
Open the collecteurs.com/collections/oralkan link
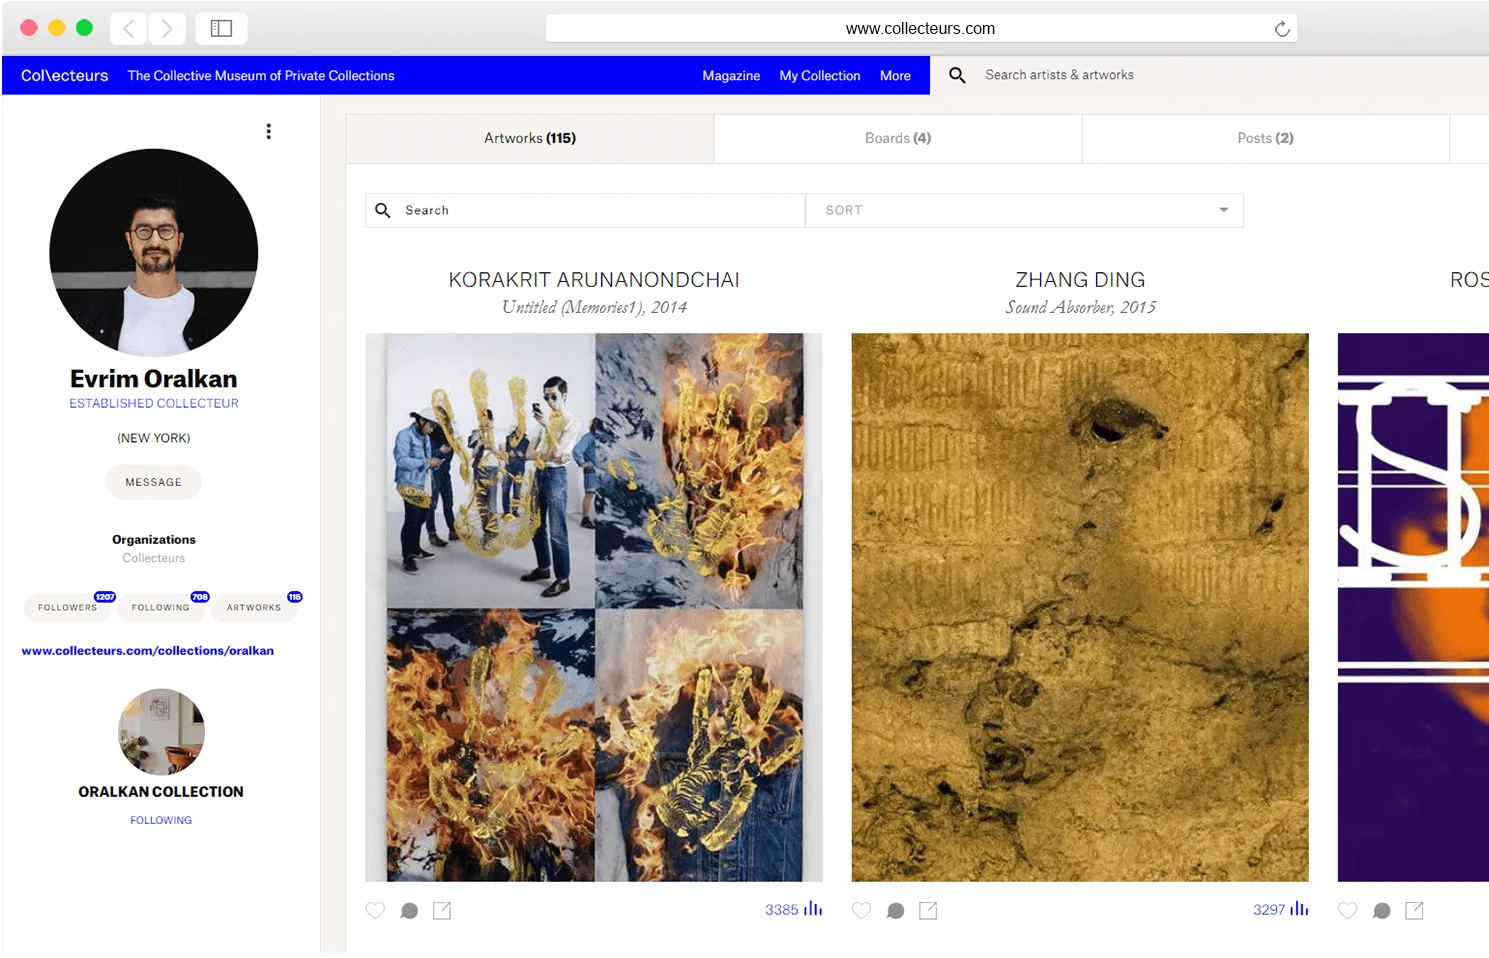coord(148,650)
